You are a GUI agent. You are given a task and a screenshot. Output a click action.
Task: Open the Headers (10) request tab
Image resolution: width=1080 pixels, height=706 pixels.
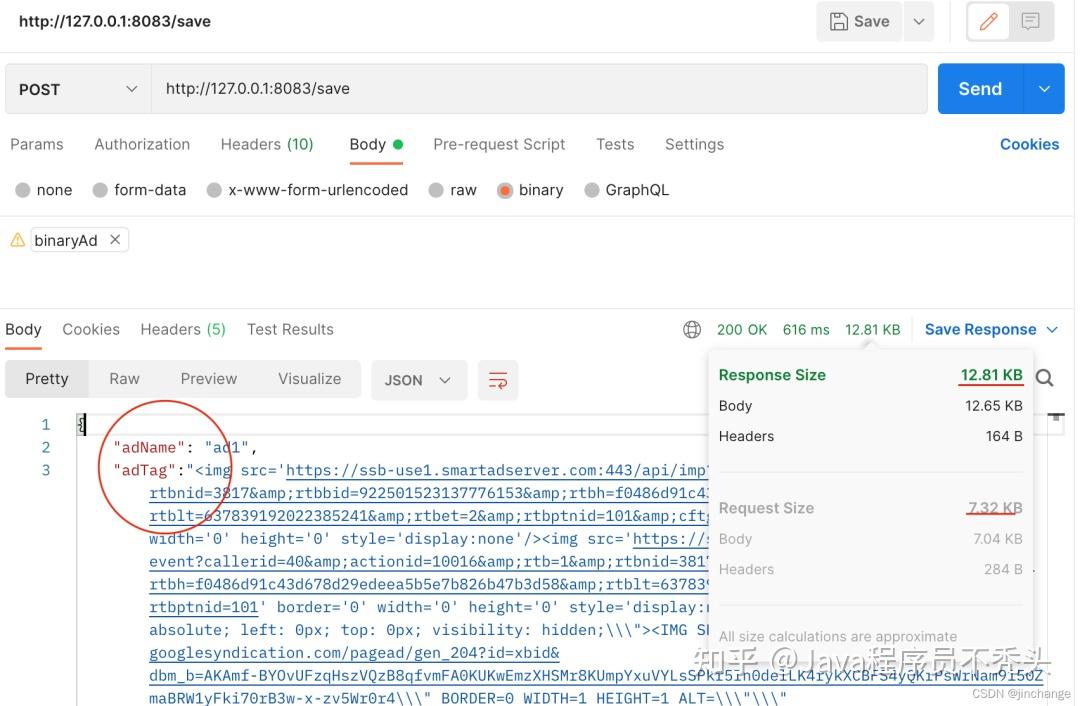tap(267, 144)
